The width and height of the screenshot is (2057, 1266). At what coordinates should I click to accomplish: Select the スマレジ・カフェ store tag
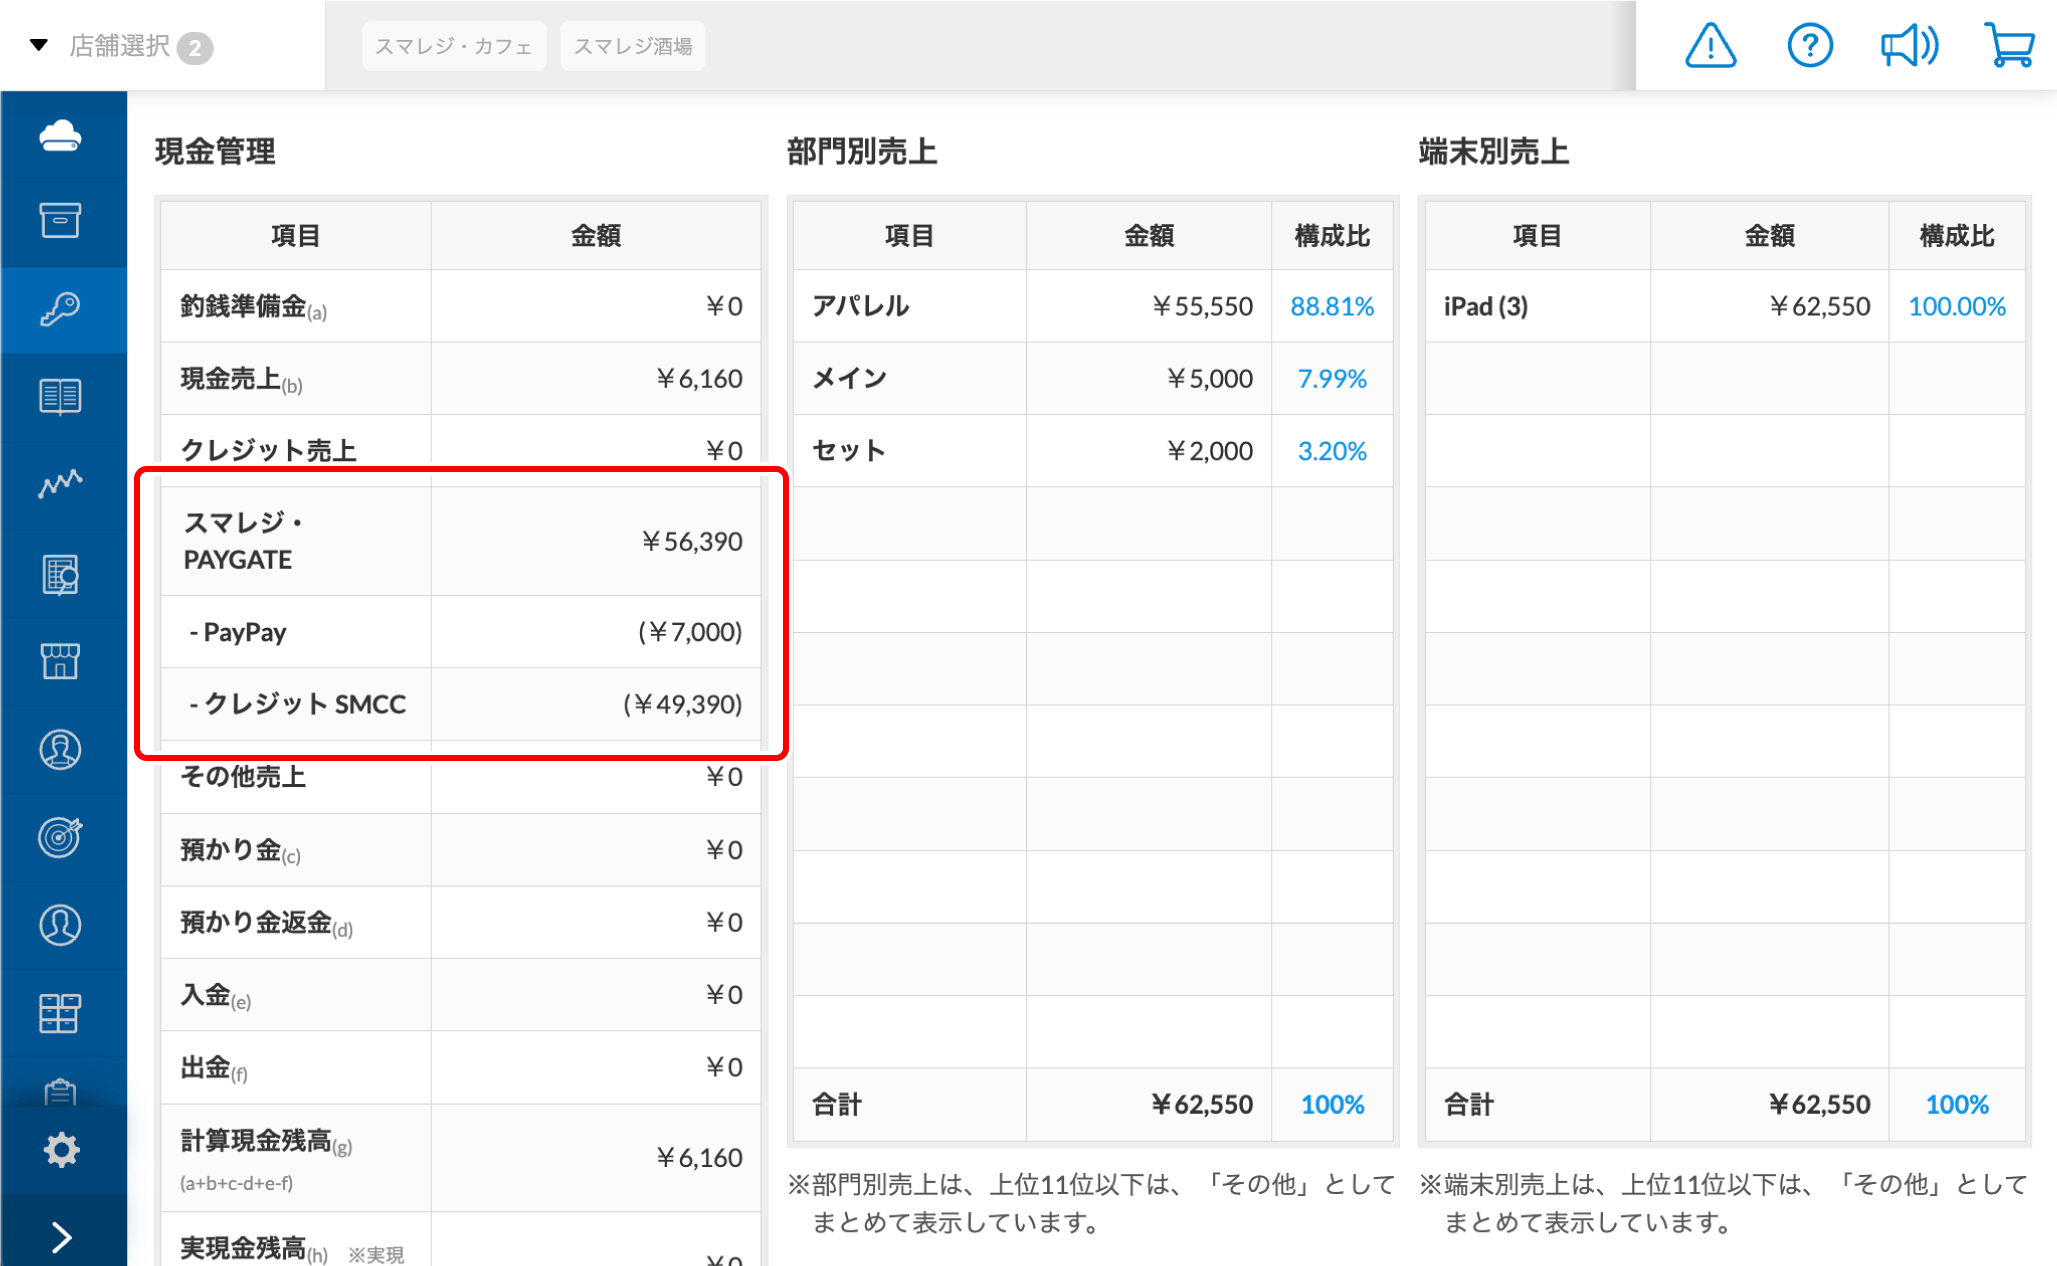[453, 46]
